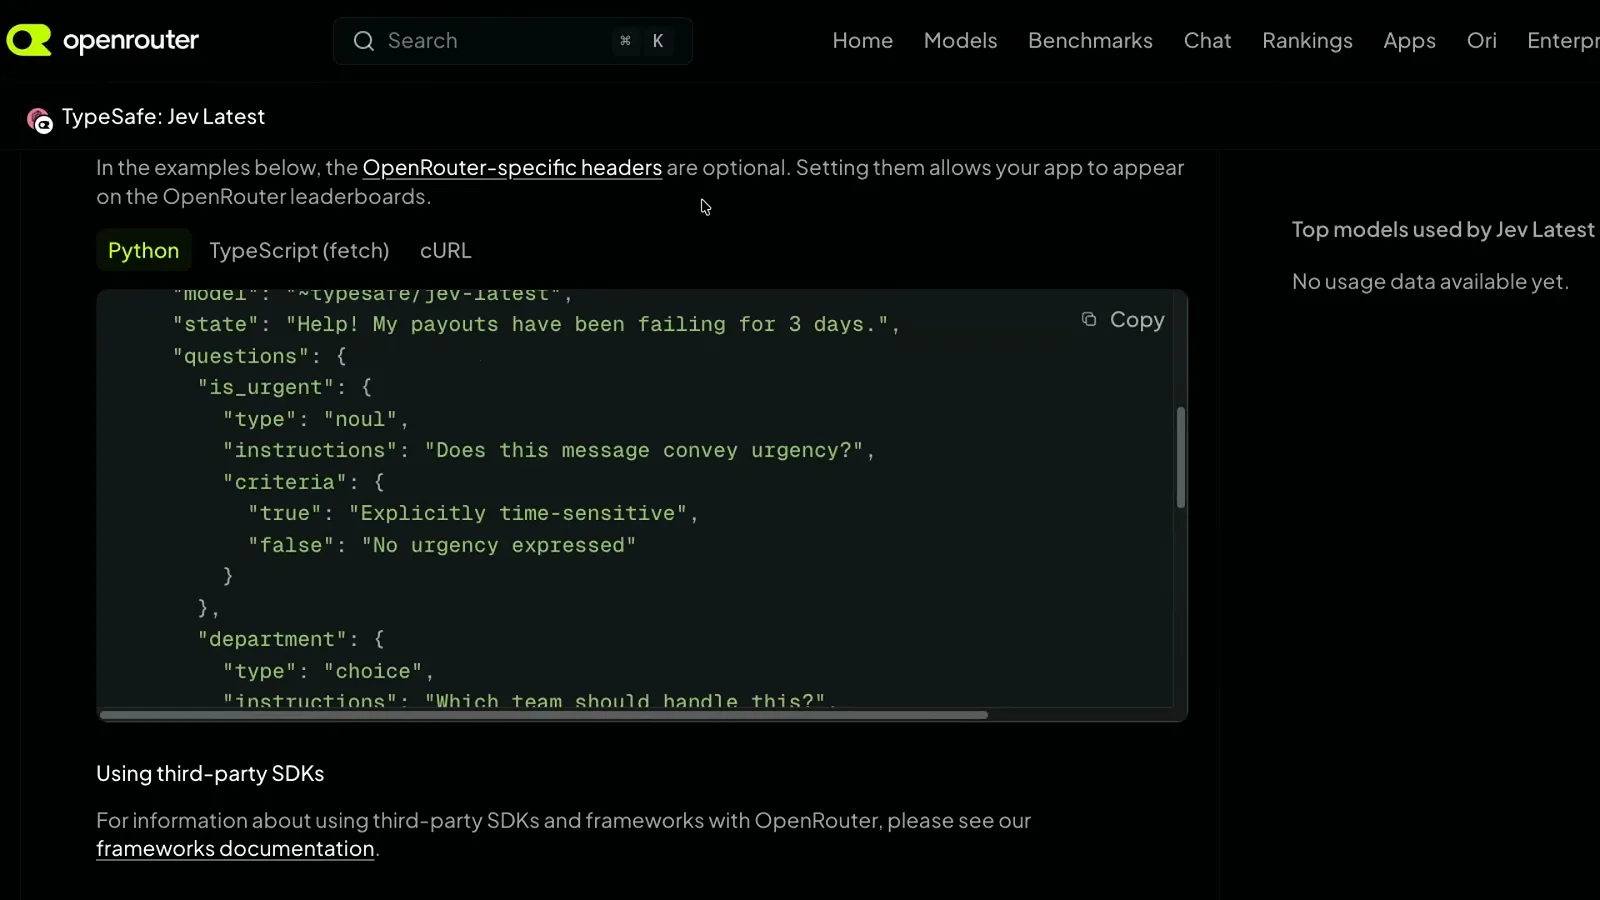Open the Models nav item
This screenshot has height=900, width=1600.
click(x=960, y=41)
